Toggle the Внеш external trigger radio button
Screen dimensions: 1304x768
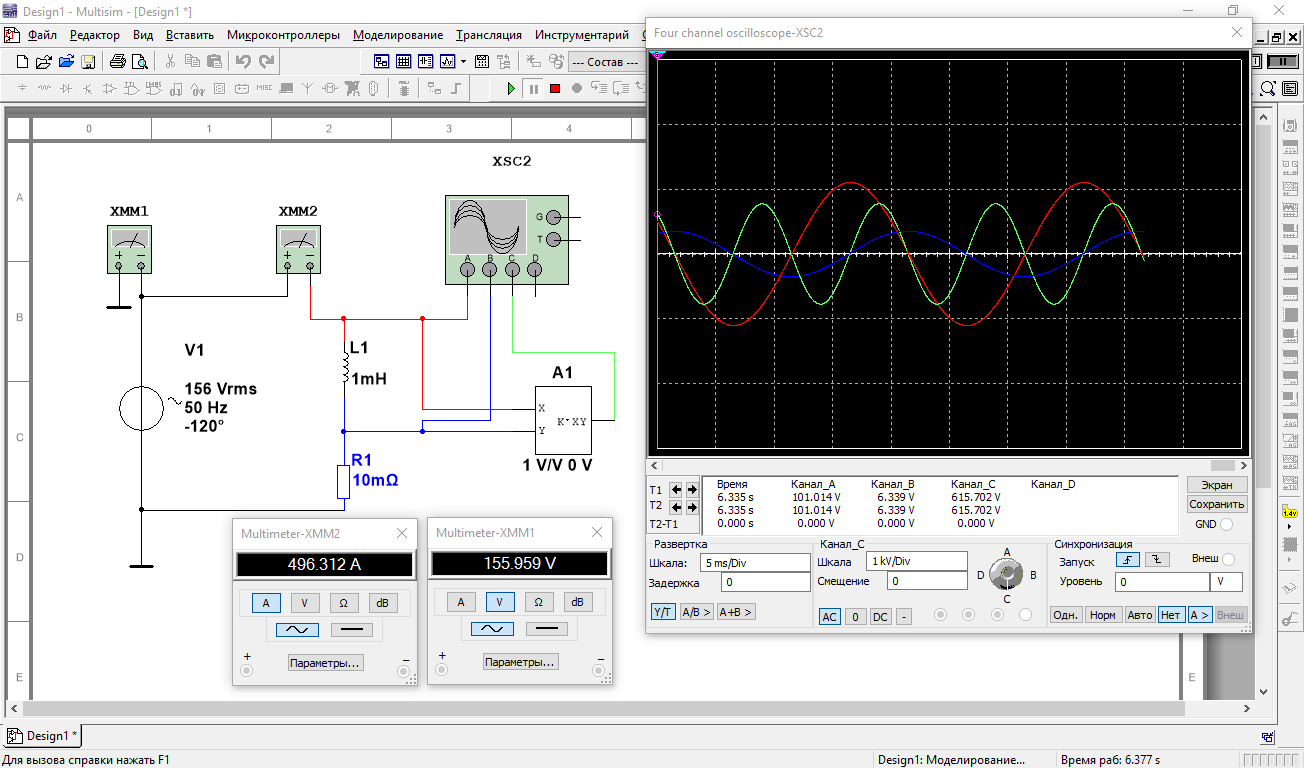pyautogui.click(x=1229, y=559)
